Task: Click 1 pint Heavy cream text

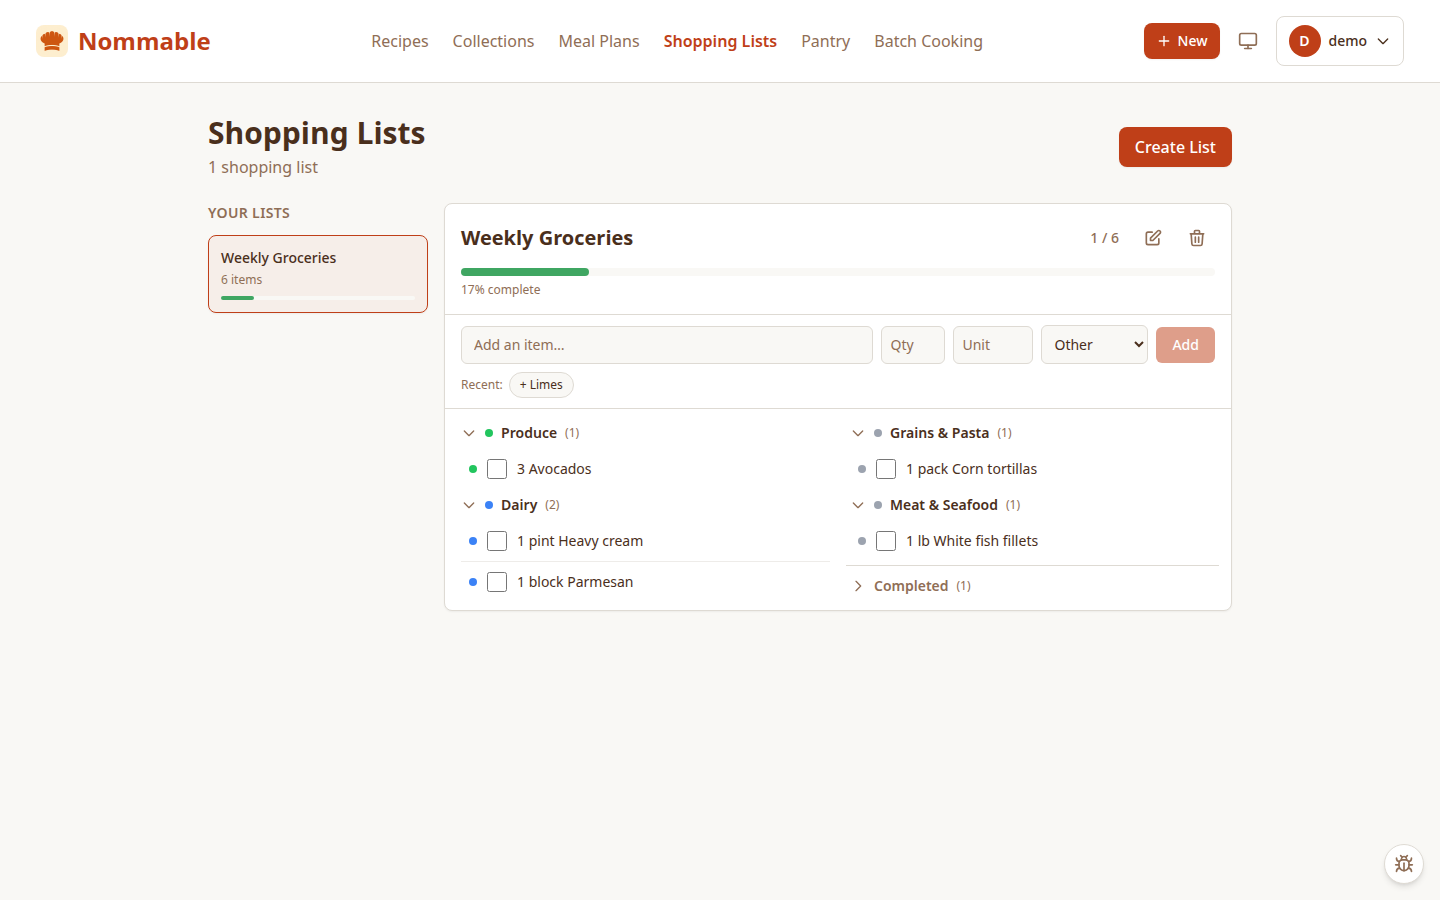Action: tap(580, 541)
